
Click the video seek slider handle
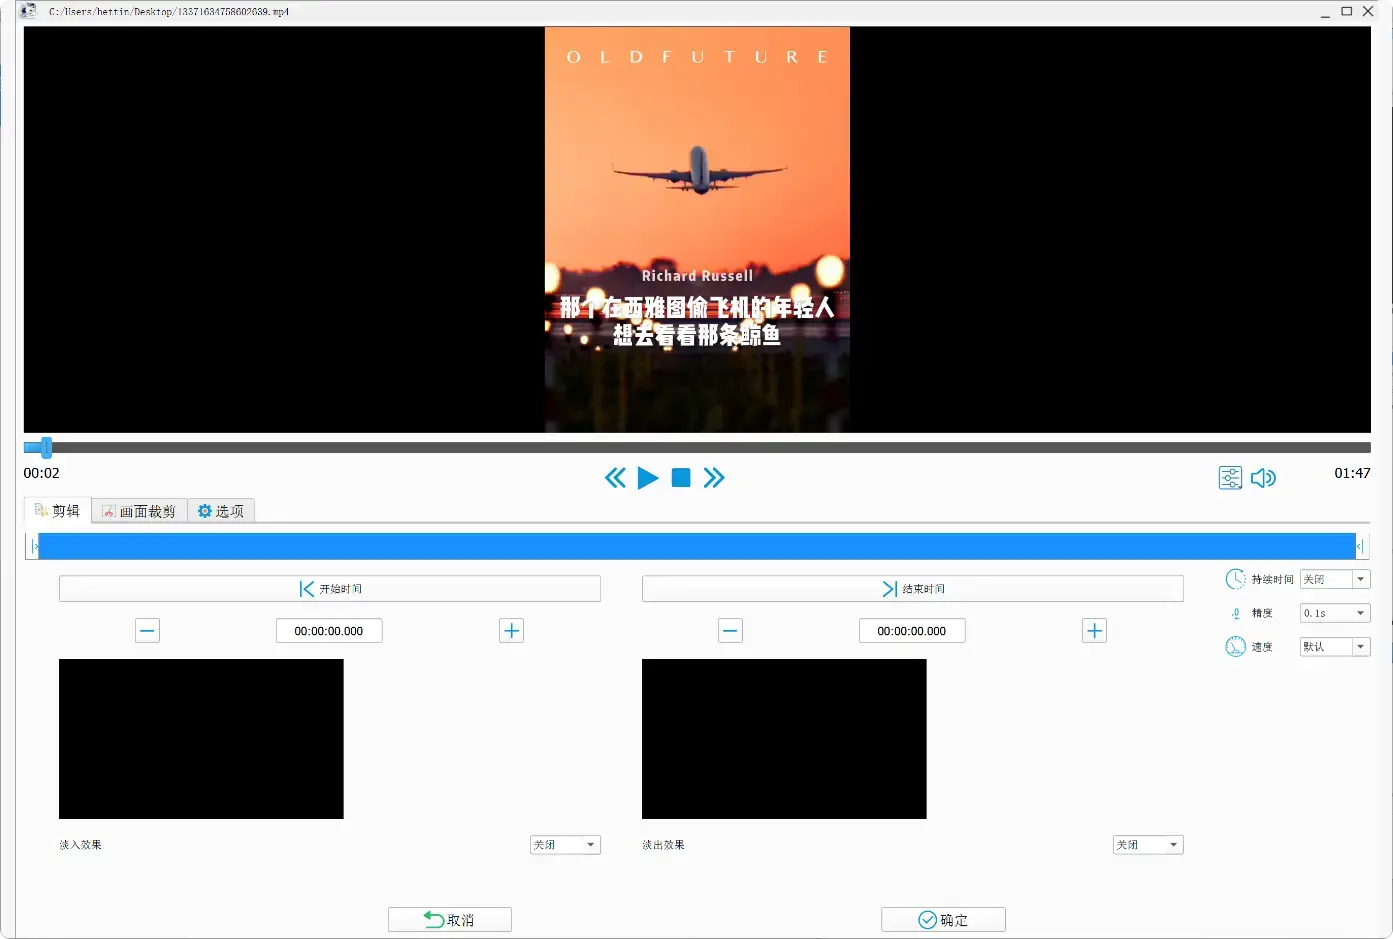click(x=46, y=447)
